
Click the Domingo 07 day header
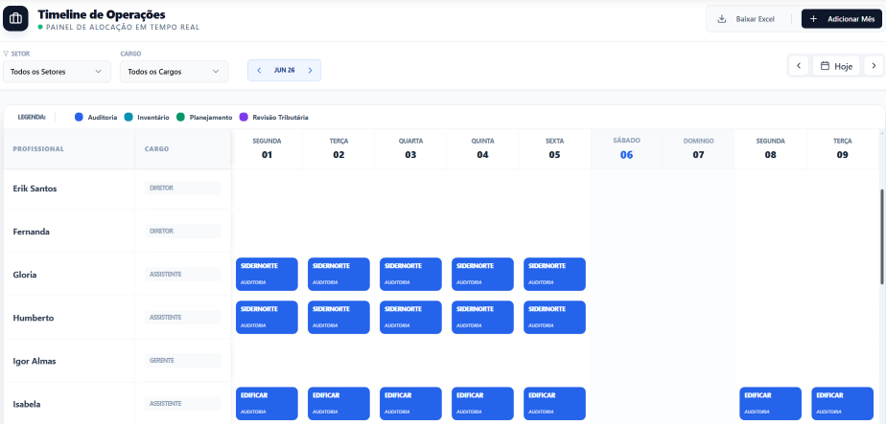(698, 149)
